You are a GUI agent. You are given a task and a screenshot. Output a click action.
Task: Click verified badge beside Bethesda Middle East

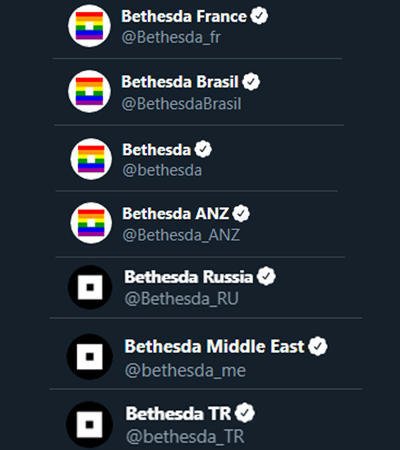[318, 346]
